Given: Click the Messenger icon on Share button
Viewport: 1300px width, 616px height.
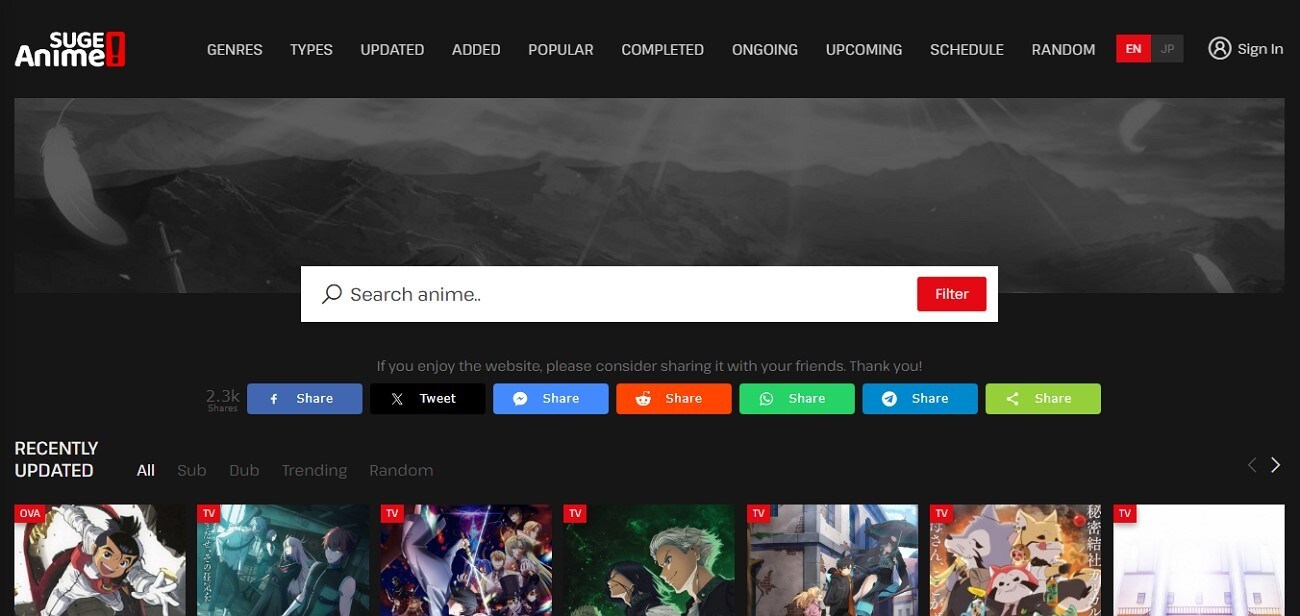Looking at the screenshot, I should pyautogui.click(x=520, y=398).
